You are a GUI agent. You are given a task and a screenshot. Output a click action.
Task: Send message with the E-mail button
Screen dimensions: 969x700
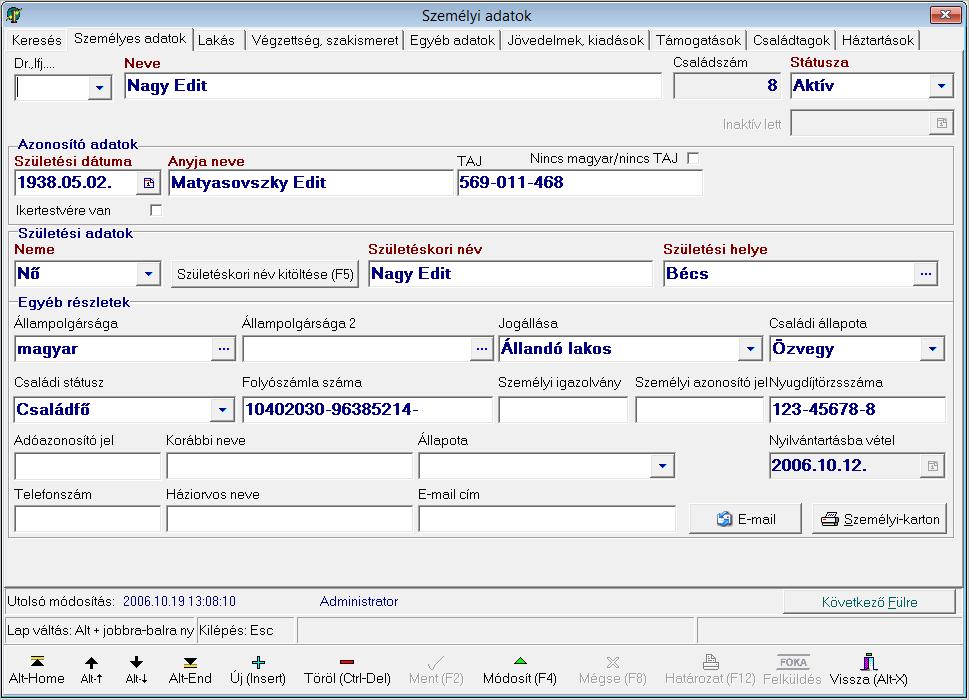point(745,519)
